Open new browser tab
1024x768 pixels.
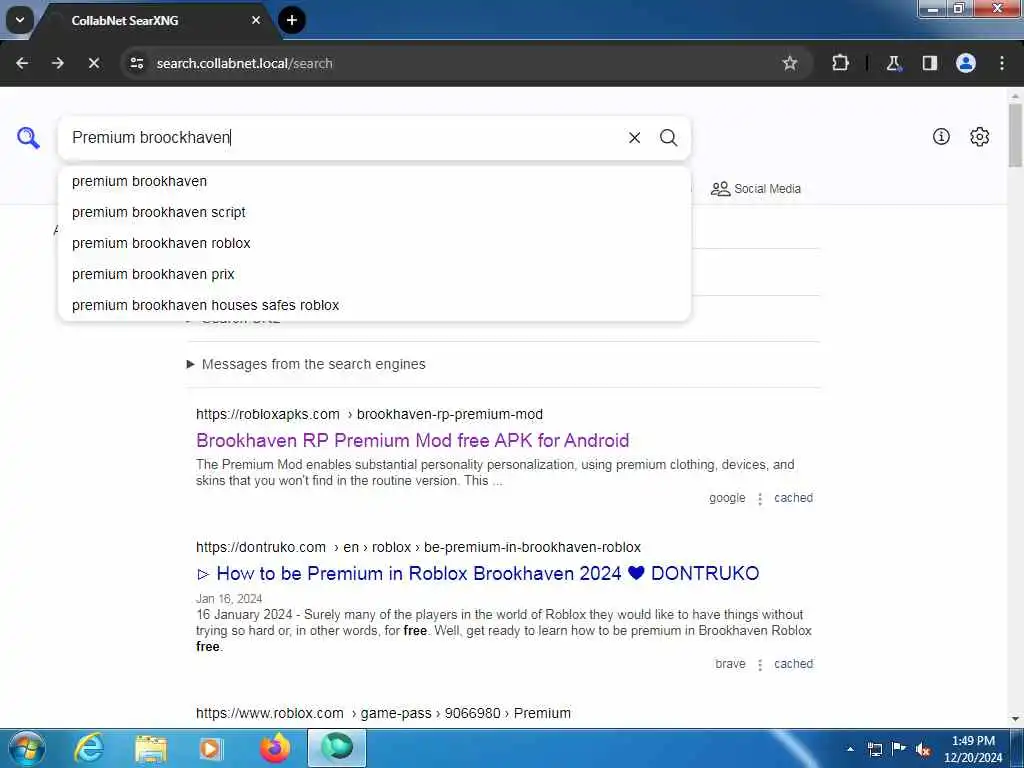pos(292,20)
